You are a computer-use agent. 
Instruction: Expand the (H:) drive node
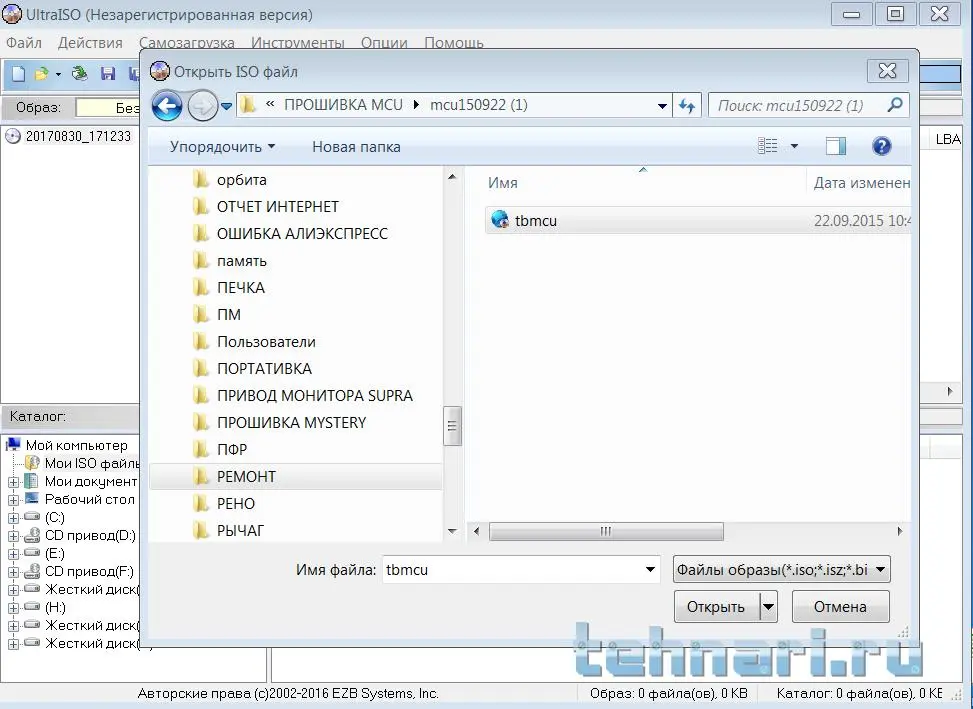pos(13,607)
